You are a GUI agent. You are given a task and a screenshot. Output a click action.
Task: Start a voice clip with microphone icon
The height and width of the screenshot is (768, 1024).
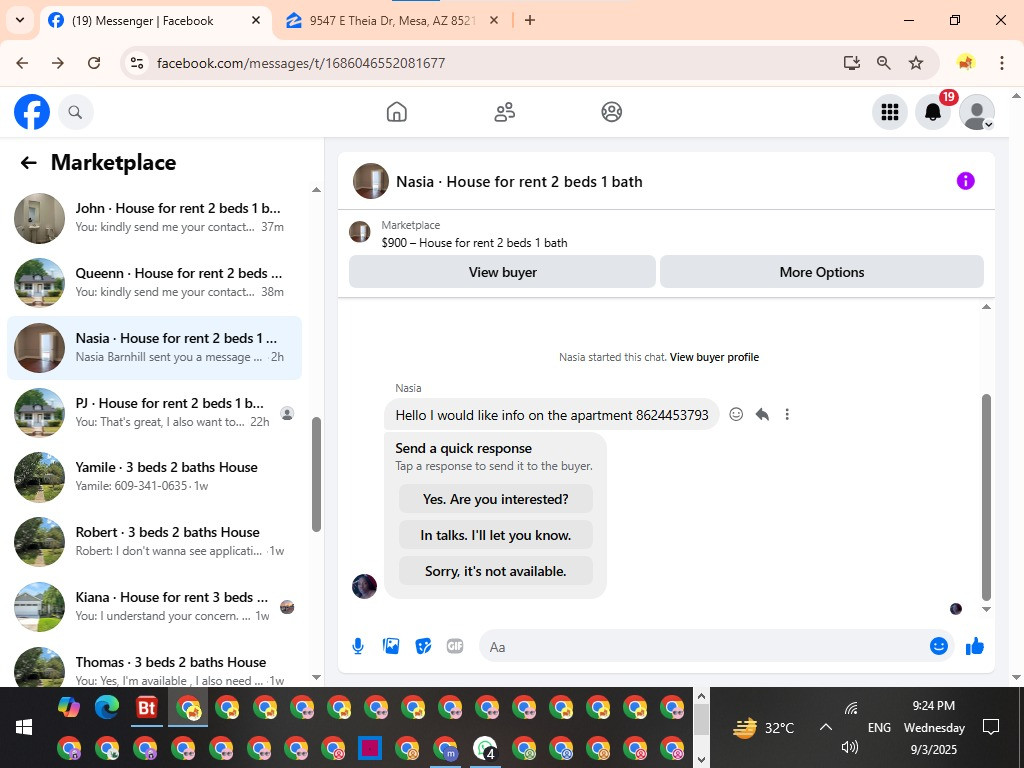pyautogui.click(x=358, y=647)
